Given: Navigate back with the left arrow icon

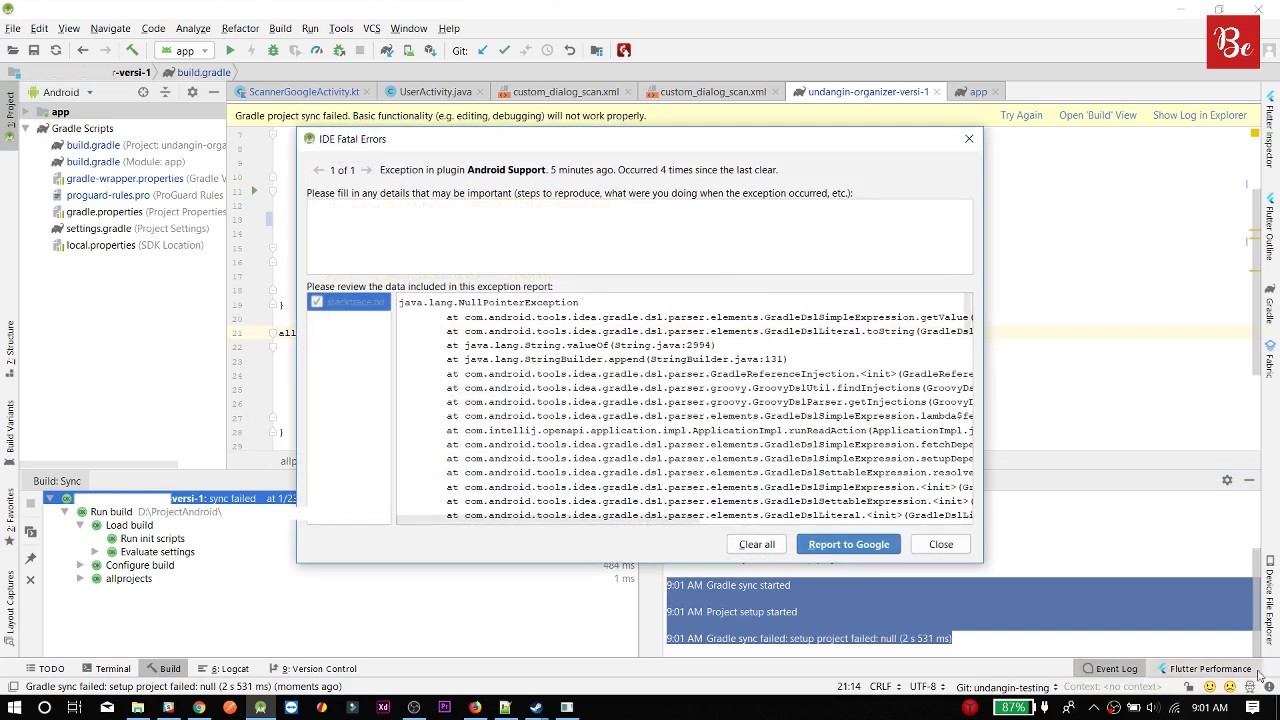Looking at the screenshot, I should click(83, 50).
